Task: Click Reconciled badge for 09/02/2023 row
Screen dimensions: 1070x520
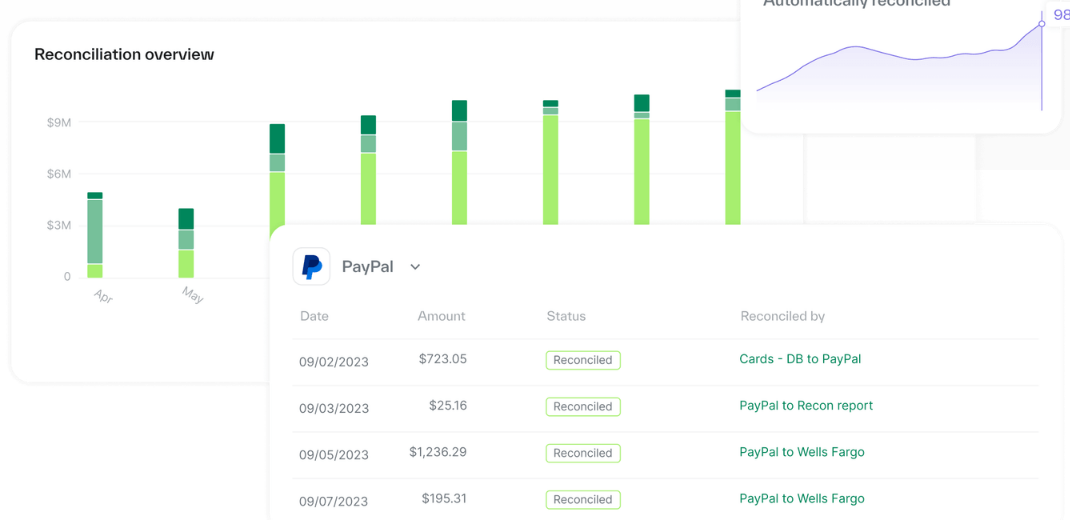Action: (x=583, y=360)
